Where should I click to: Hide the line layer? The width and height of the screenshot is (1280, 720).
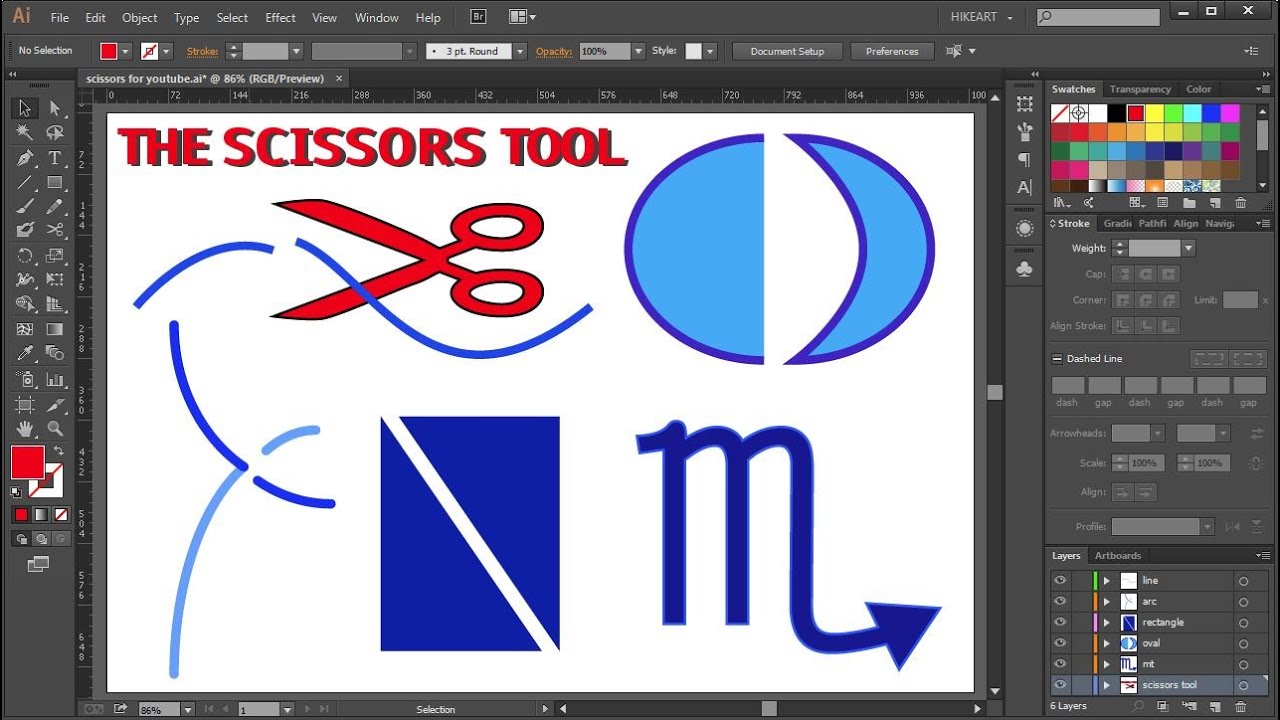[x=1060, y=580]
